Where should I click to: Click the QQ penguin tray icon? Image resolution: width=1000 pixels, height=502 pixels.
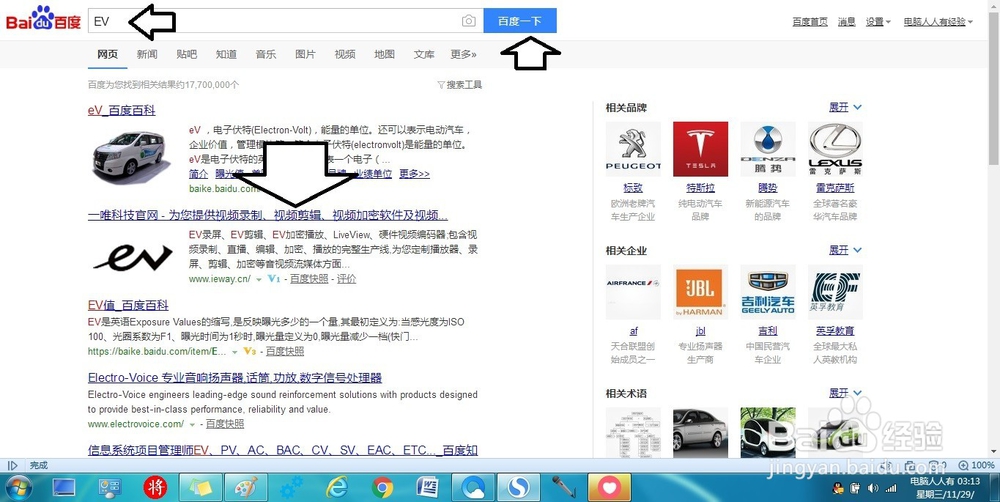[838, 488]
